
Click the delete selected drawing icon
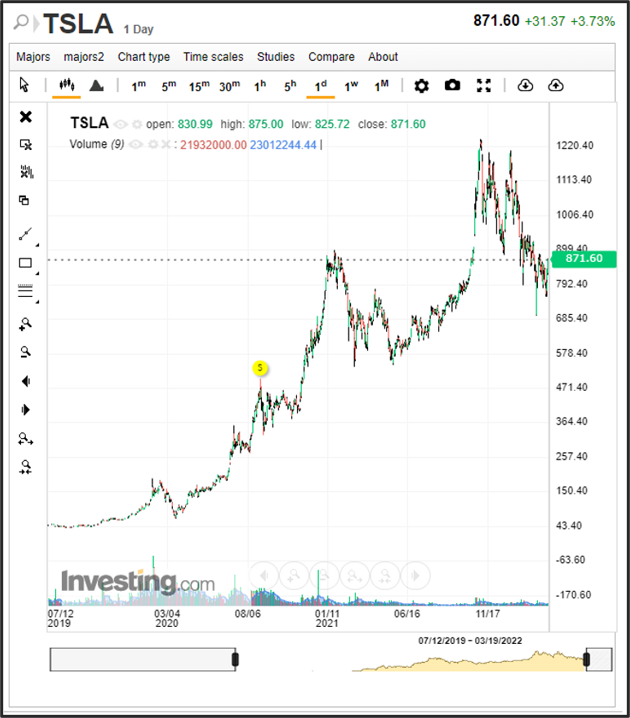(x=26, y=145)
